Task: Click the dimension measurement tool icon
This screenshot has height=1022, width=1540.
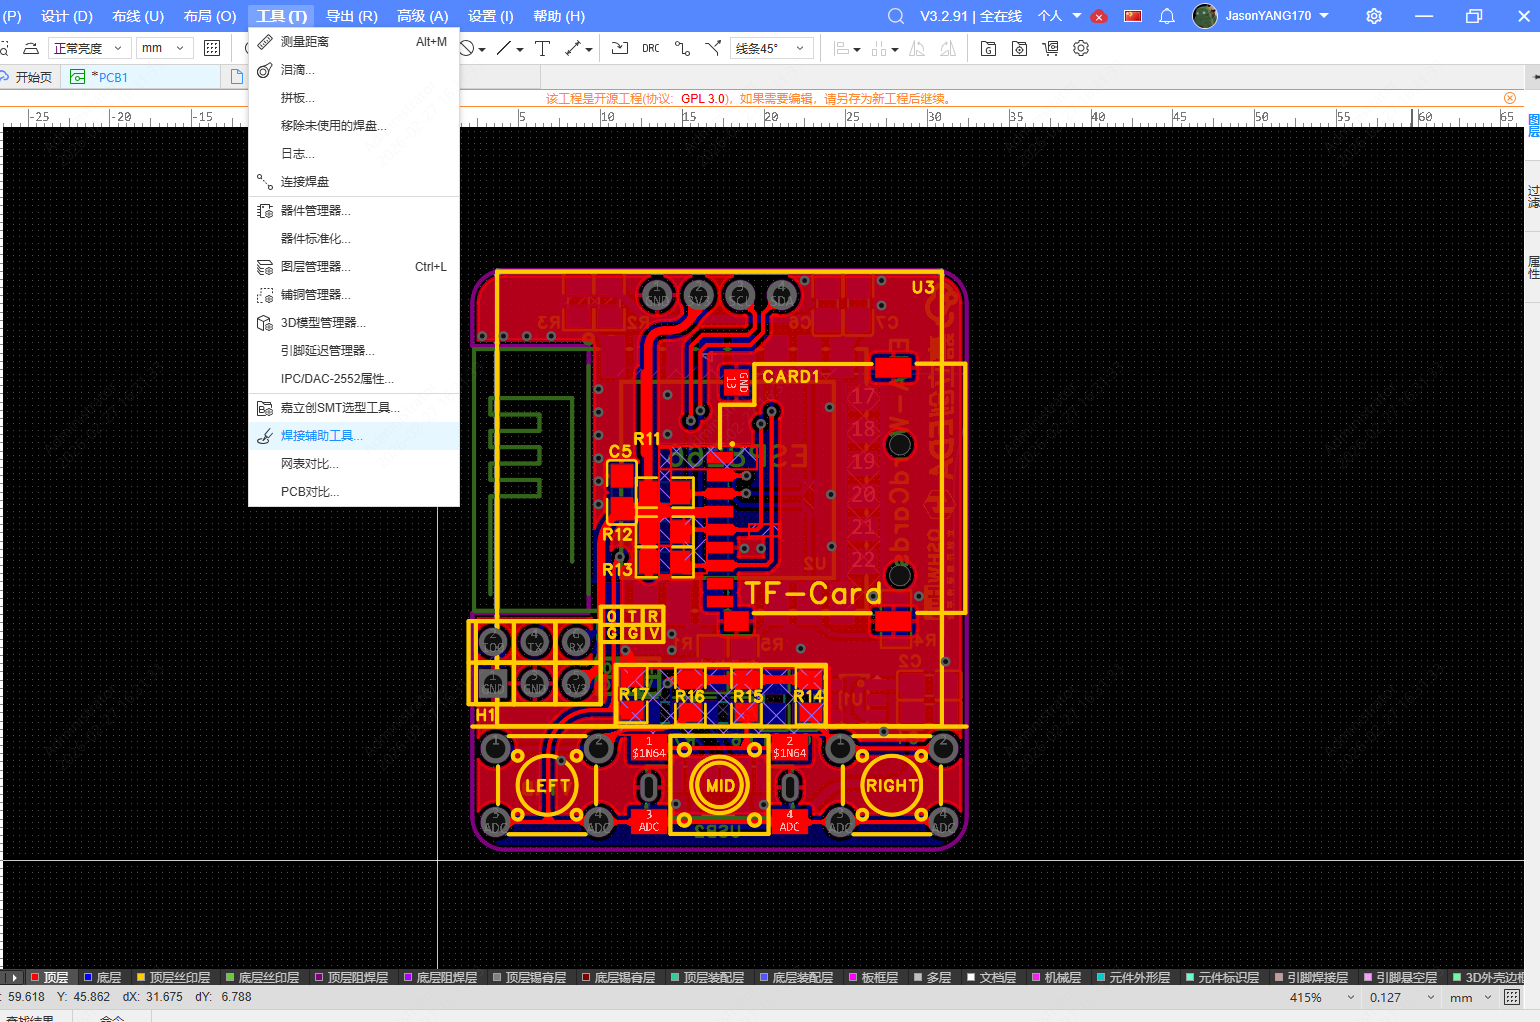Action: 573,48
